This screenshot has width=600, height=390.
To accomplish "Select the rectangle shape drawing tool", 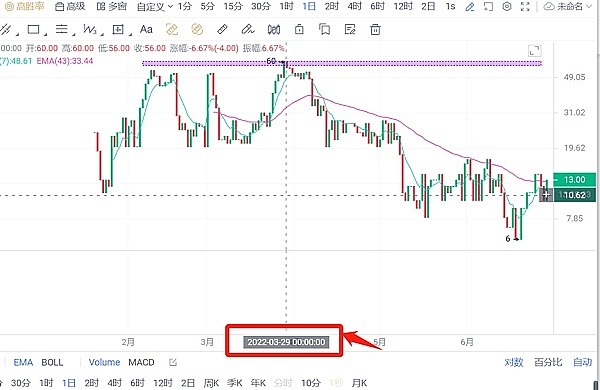I will pyautogui.click(x=34, y=29).
